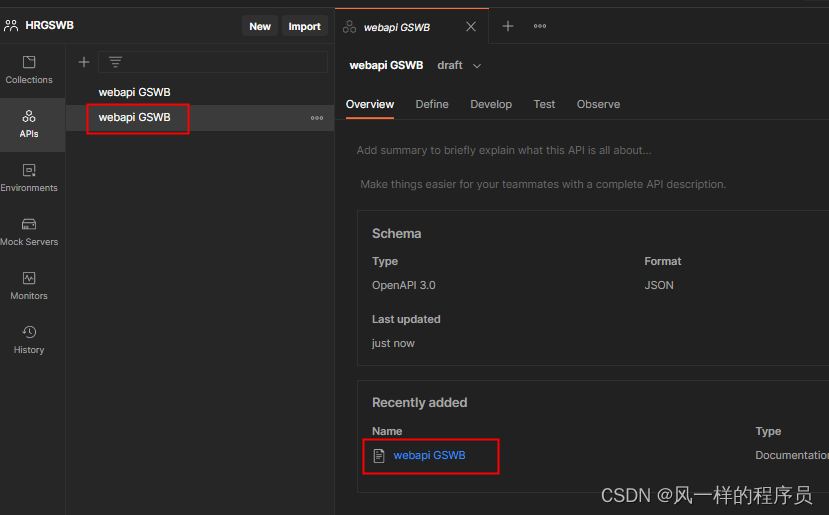Click the Add summary text field

point(504,150)
